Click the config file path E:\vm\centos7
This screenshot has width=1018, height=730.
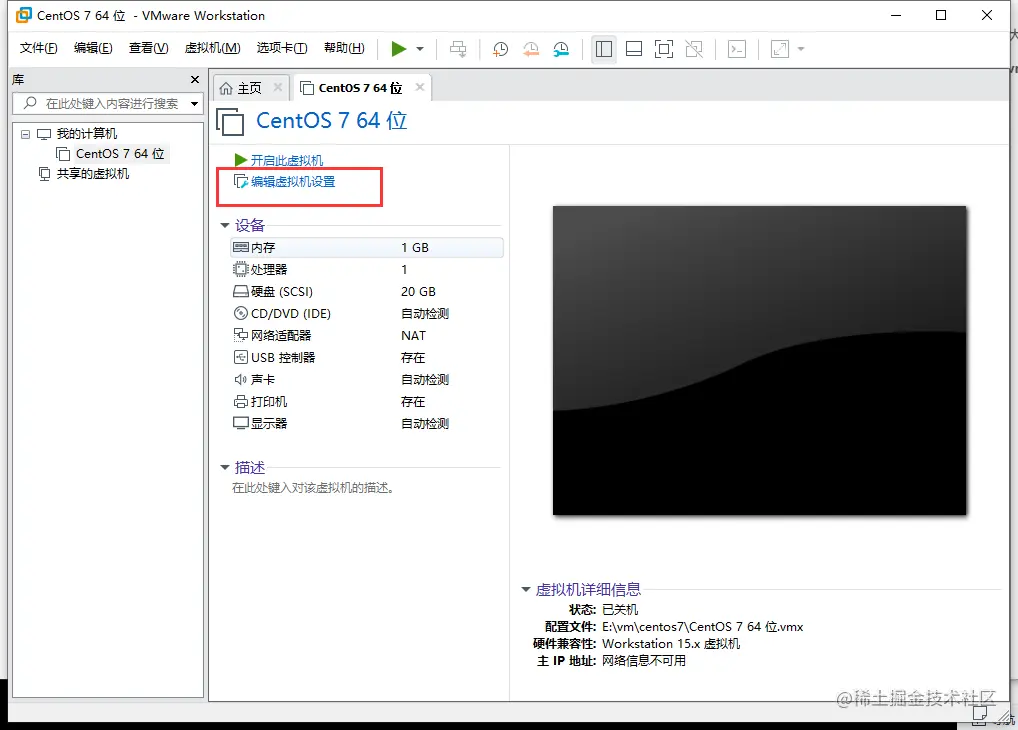pos(702,627)
